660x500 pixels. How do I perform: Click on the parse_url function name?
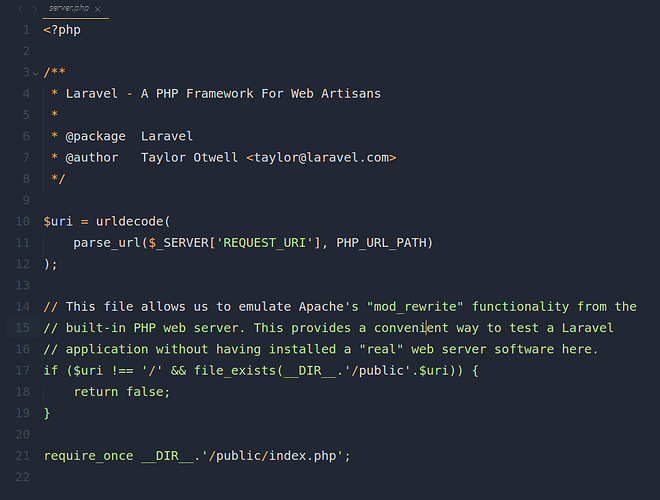pos(106,242)
